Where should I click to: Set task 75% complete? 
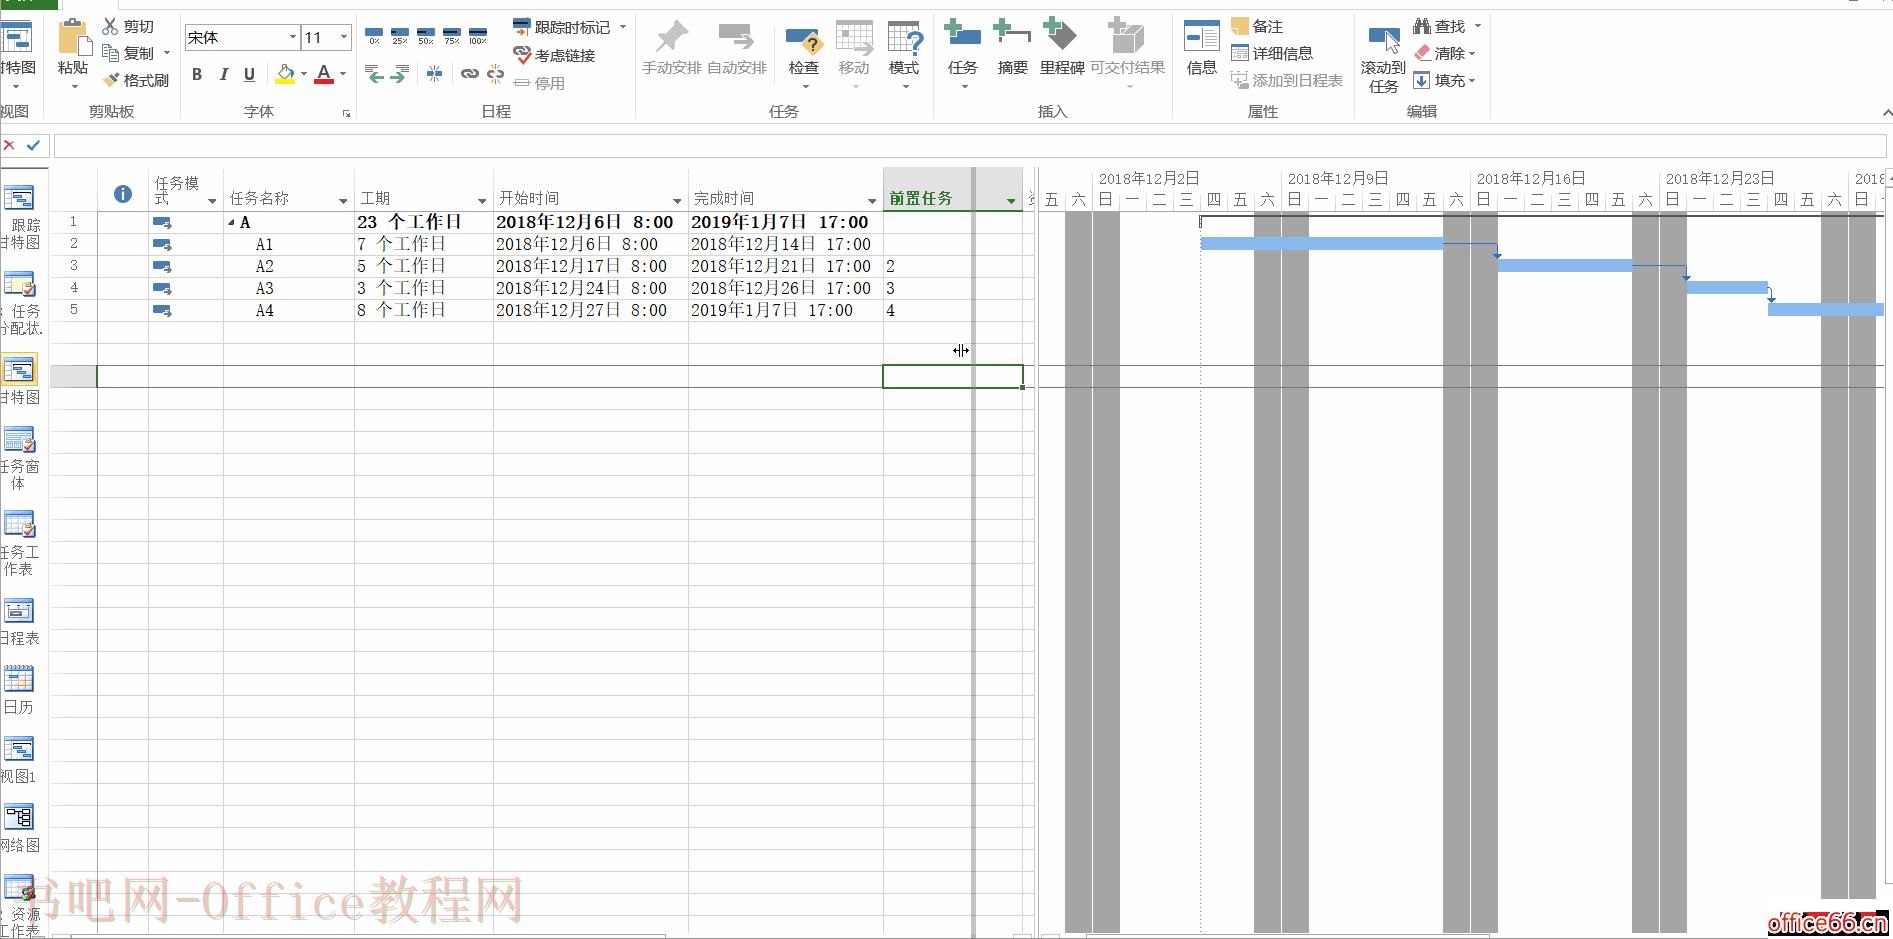(x=452, y=36)
